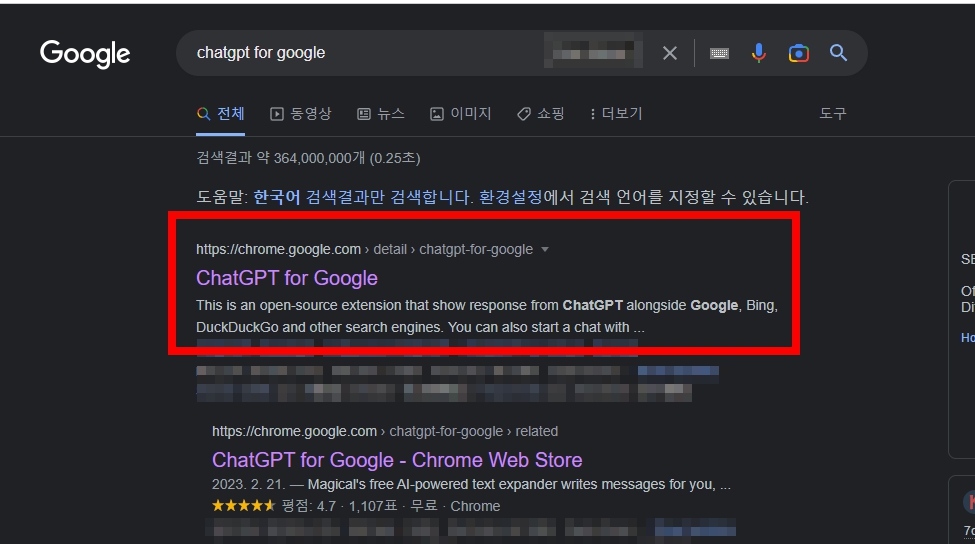Clear the search box with X icon

670,53
